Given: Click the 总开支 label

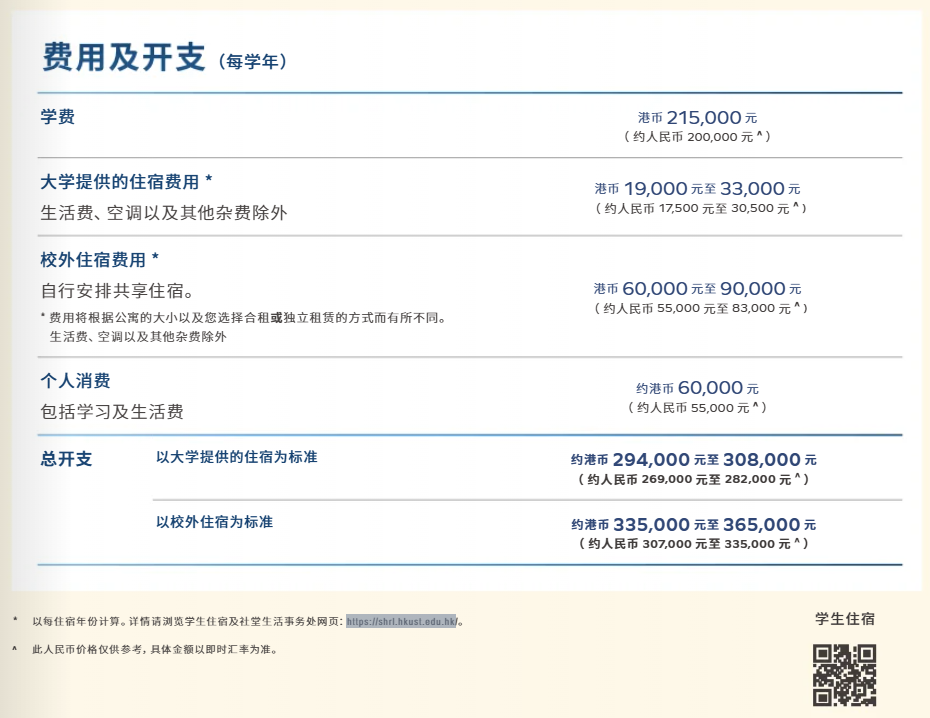Looking at the screenshot, I should (66, 458).
